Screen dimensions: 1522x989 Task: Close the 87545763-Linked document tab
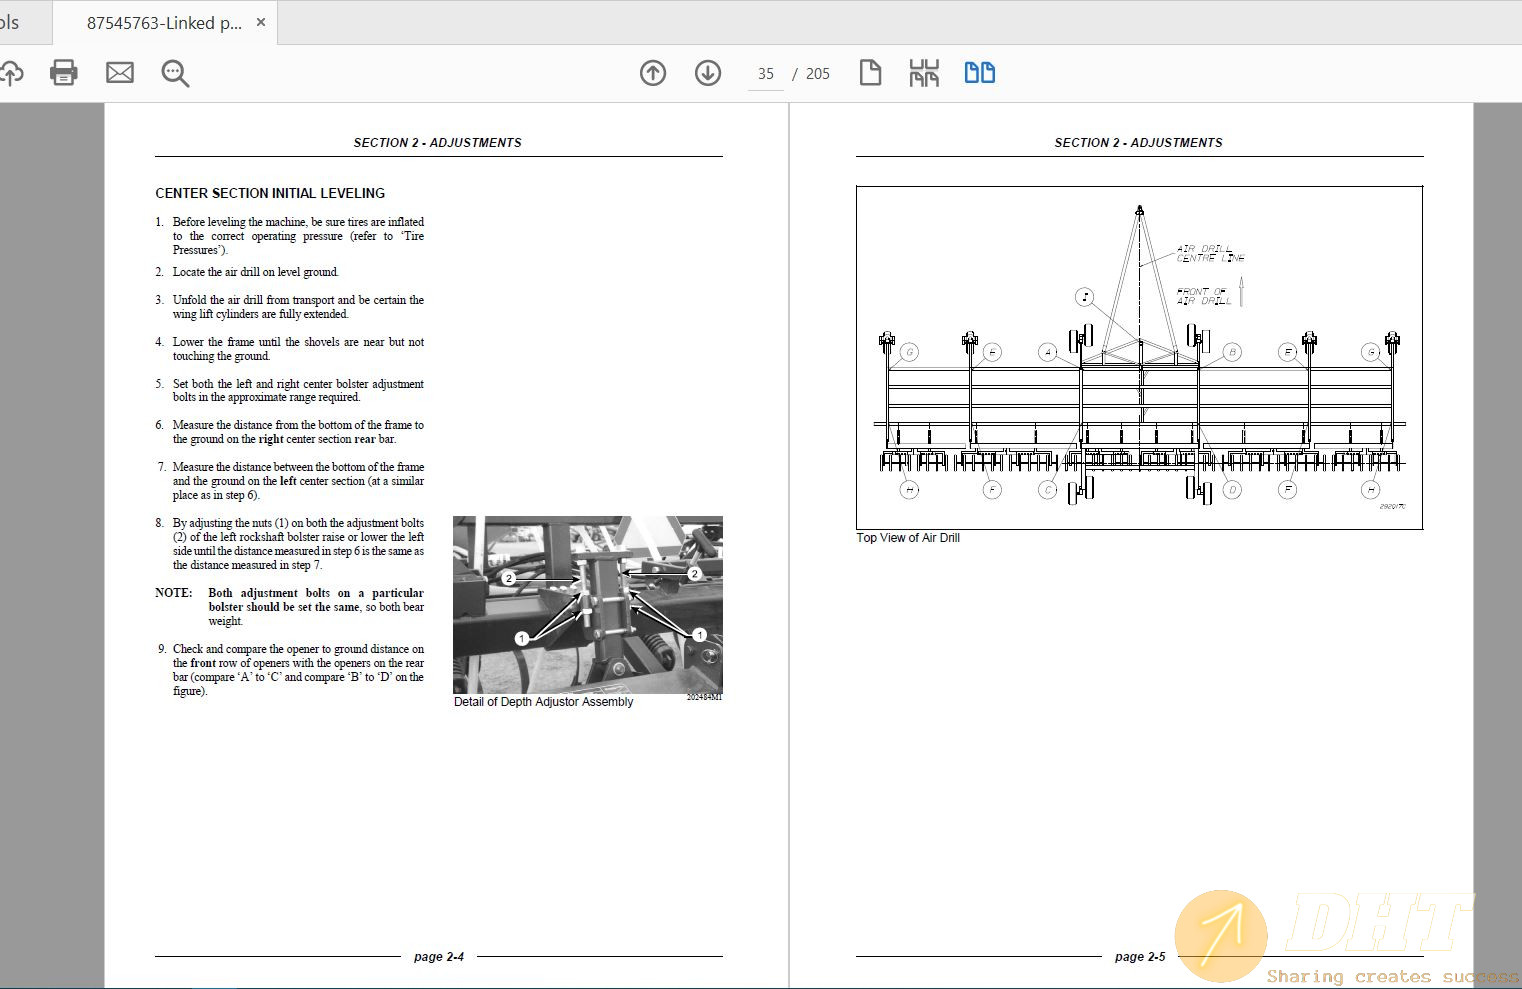261,22
